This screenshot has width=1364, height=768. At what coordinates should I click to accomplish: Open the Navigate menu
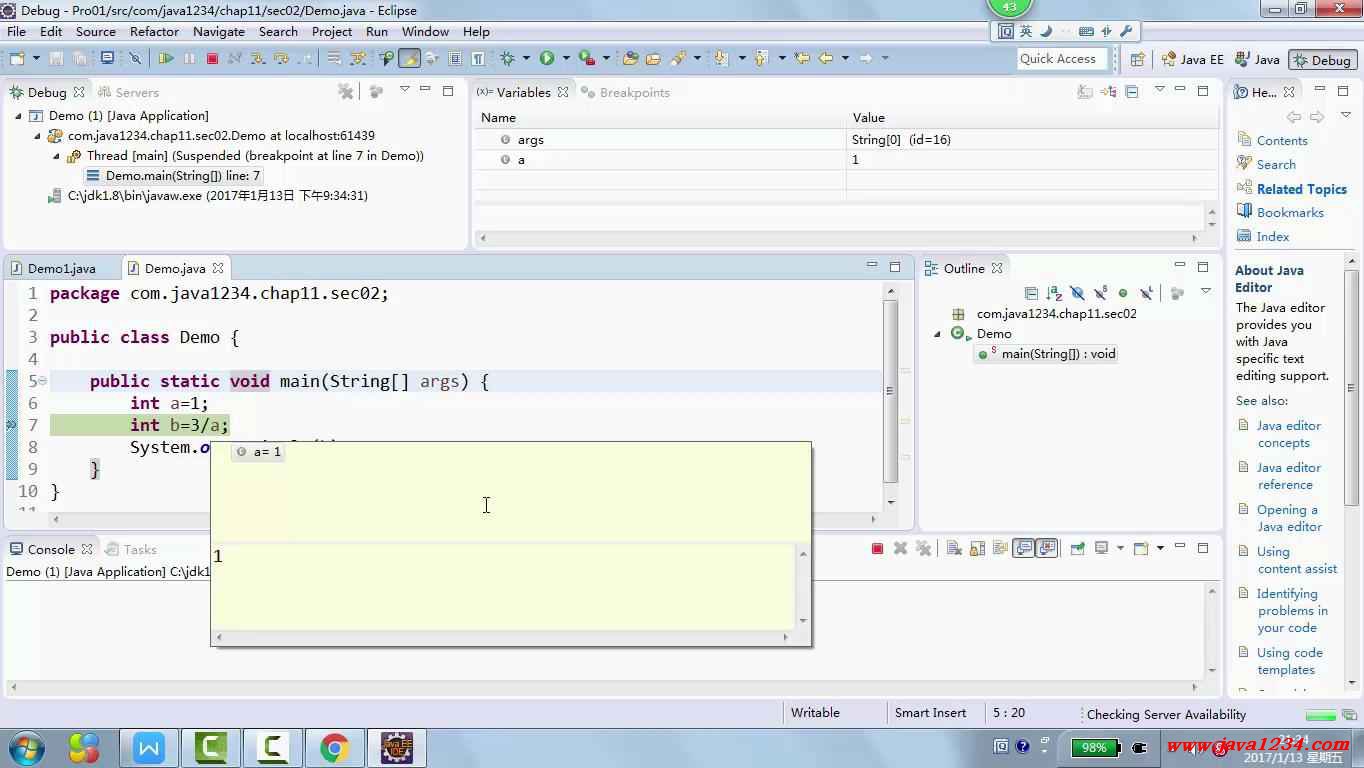[219, 32]
